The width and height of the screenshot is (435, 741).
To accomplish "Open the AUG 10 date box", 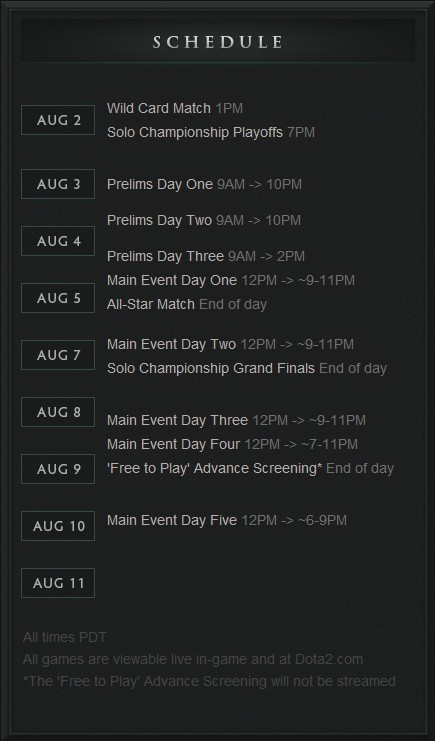I will point(58,526).
